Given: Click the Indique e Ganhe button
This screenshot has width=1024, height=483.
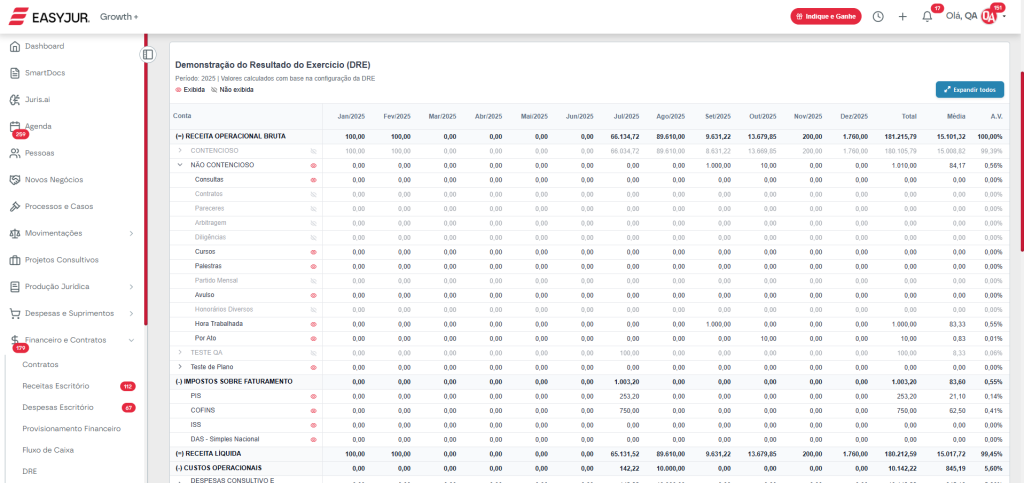Looking at the screenshot, I should [x=825, y=16].
